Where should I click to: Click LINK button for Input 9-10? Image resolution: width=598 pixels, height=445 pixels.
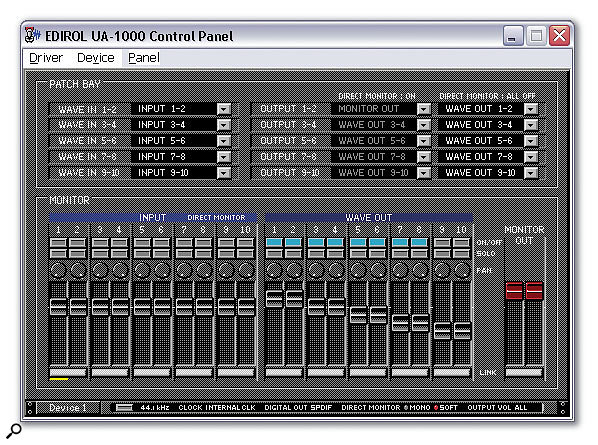236,373
